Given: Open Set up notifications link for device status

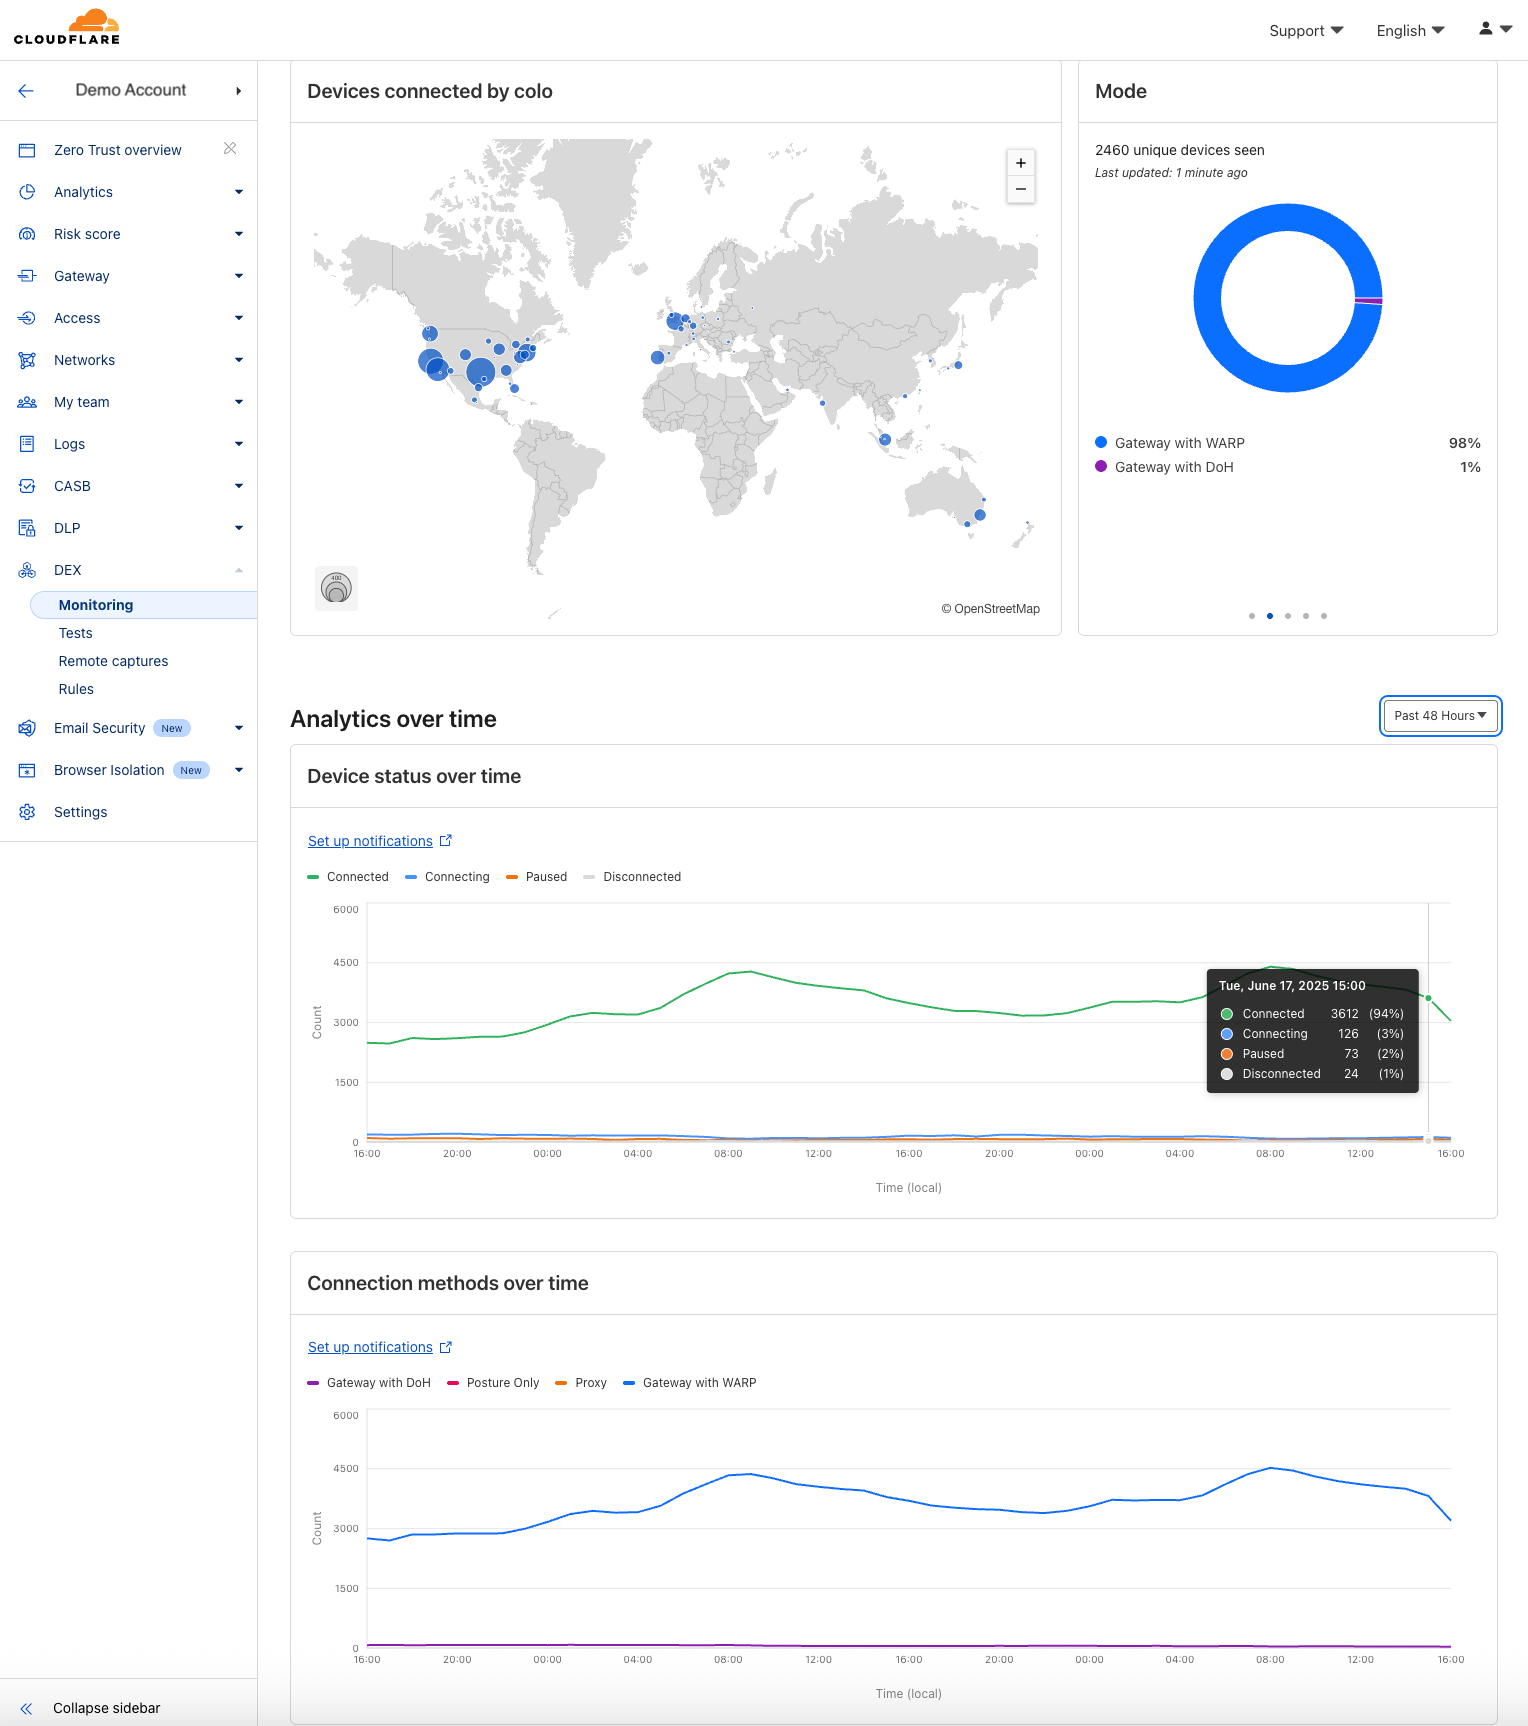Looking at the screenshot, I should click(371, 841).
